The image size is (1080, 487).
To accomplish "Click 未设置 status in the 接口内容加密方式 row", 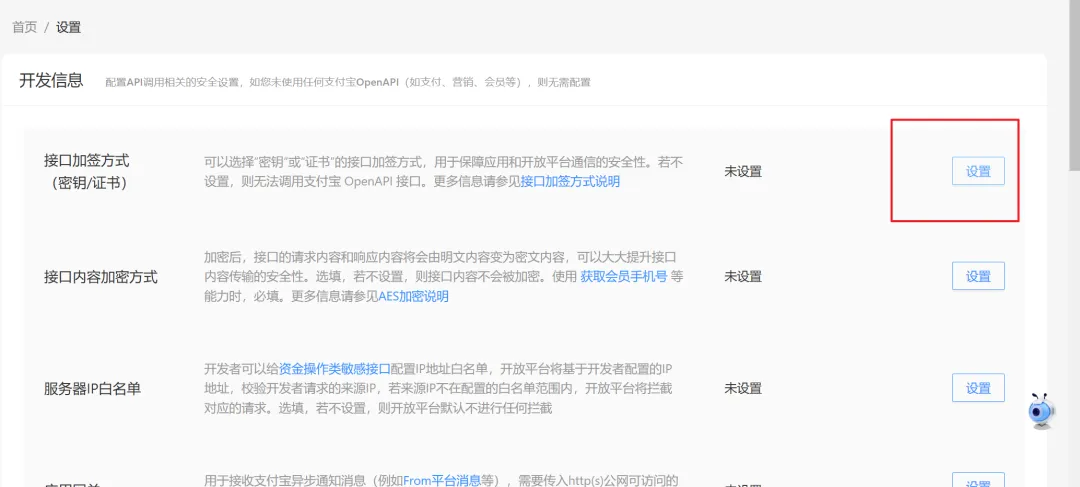I will 742,277.
